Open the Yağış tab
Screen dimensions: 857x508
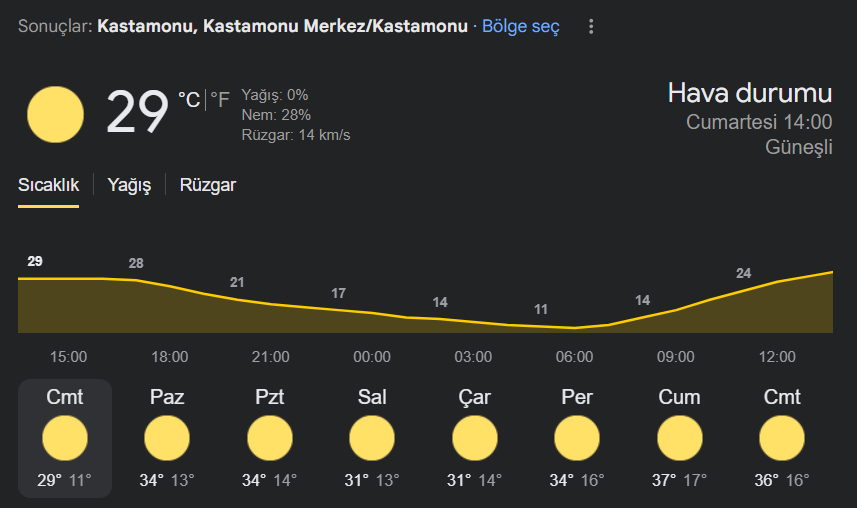129,185
